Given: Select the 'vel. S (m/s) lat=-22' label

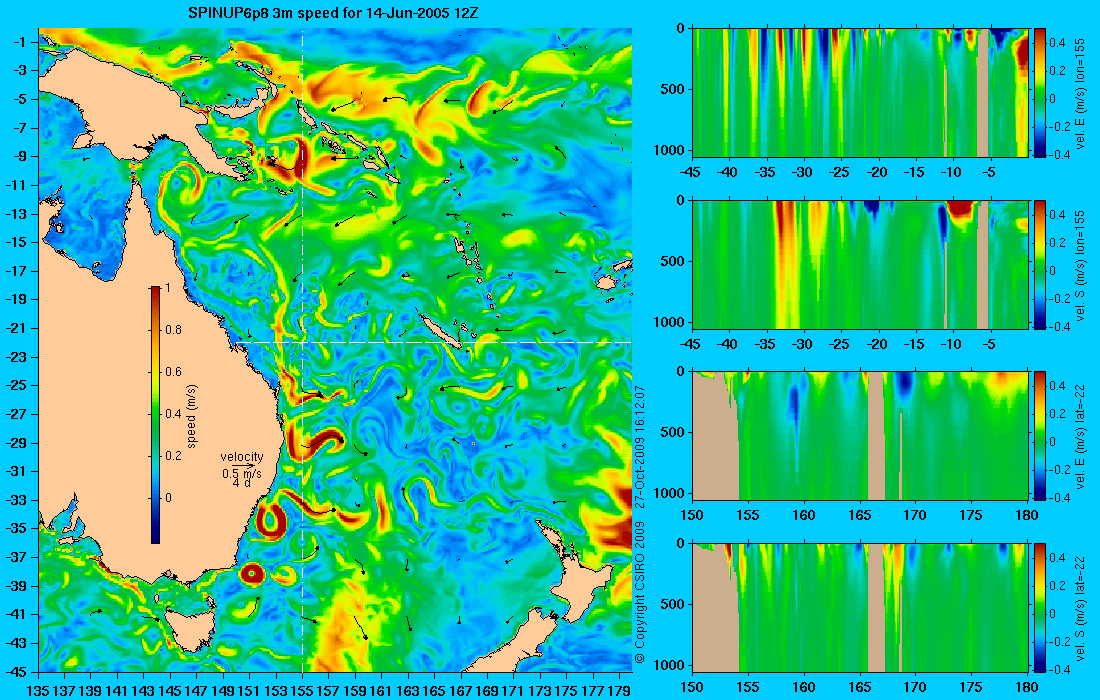Looking at the screenshot, I should (x=1080, y=608).
